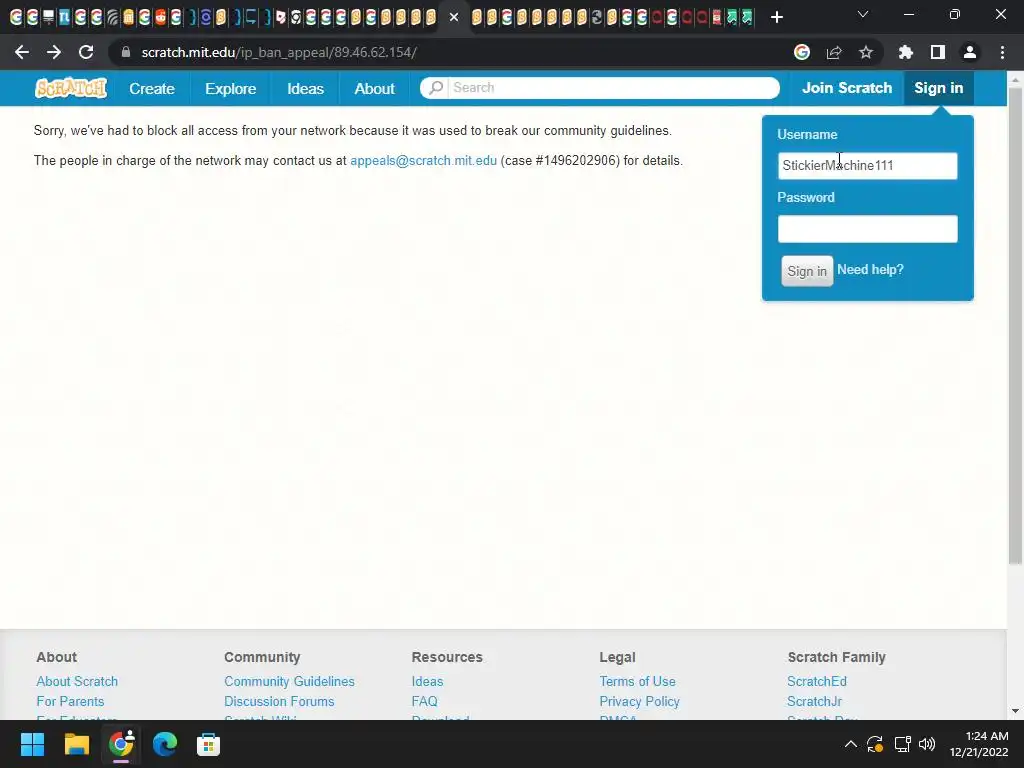Close the current tab
Image resolution: width=1024 pixels, height=768 pixels.
point(454,17)
